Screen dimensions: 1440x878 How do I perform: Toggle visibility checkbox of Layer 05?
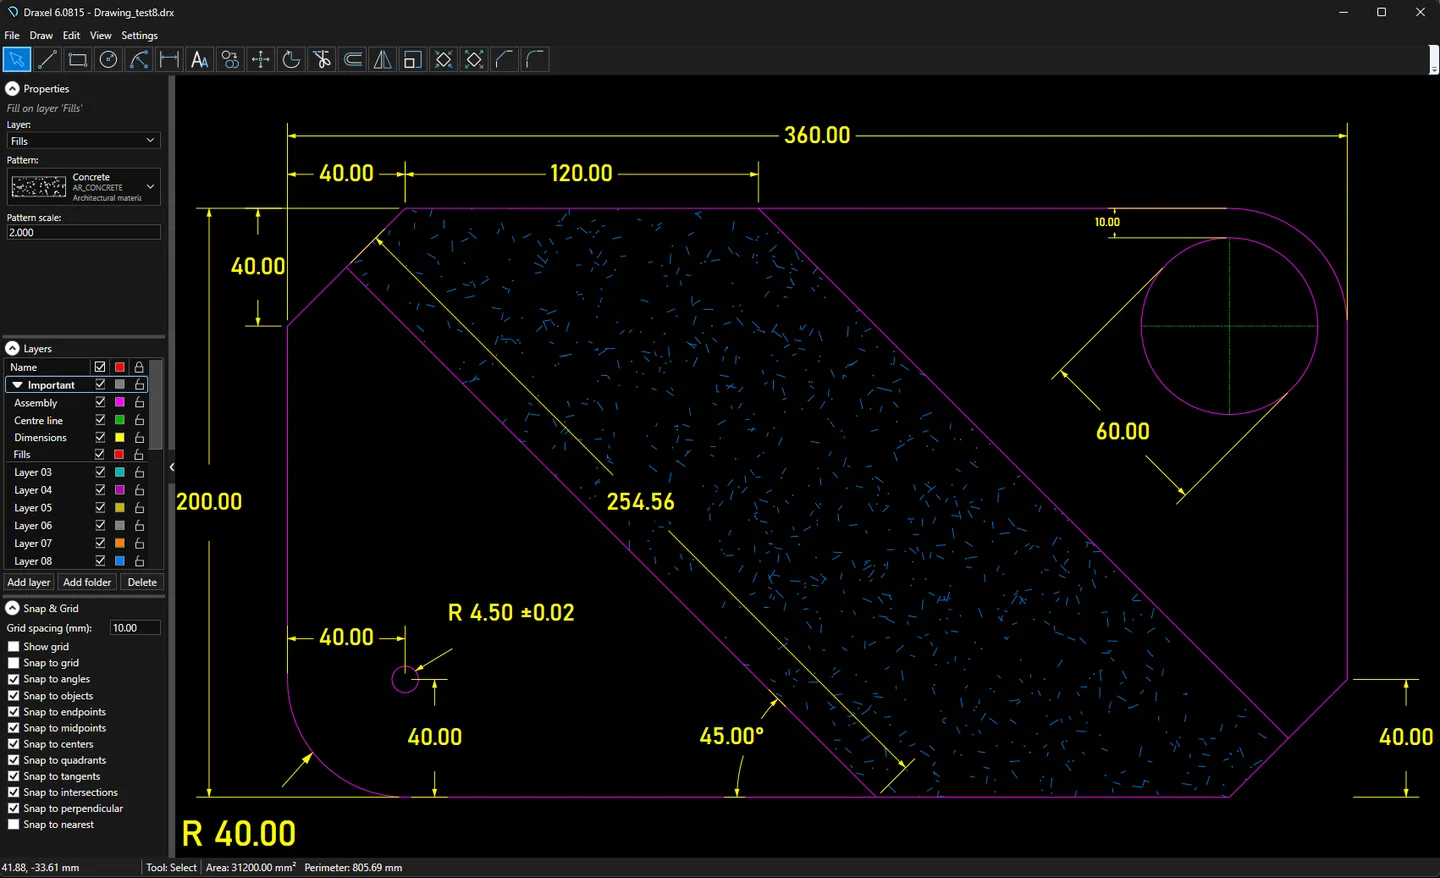100,508
